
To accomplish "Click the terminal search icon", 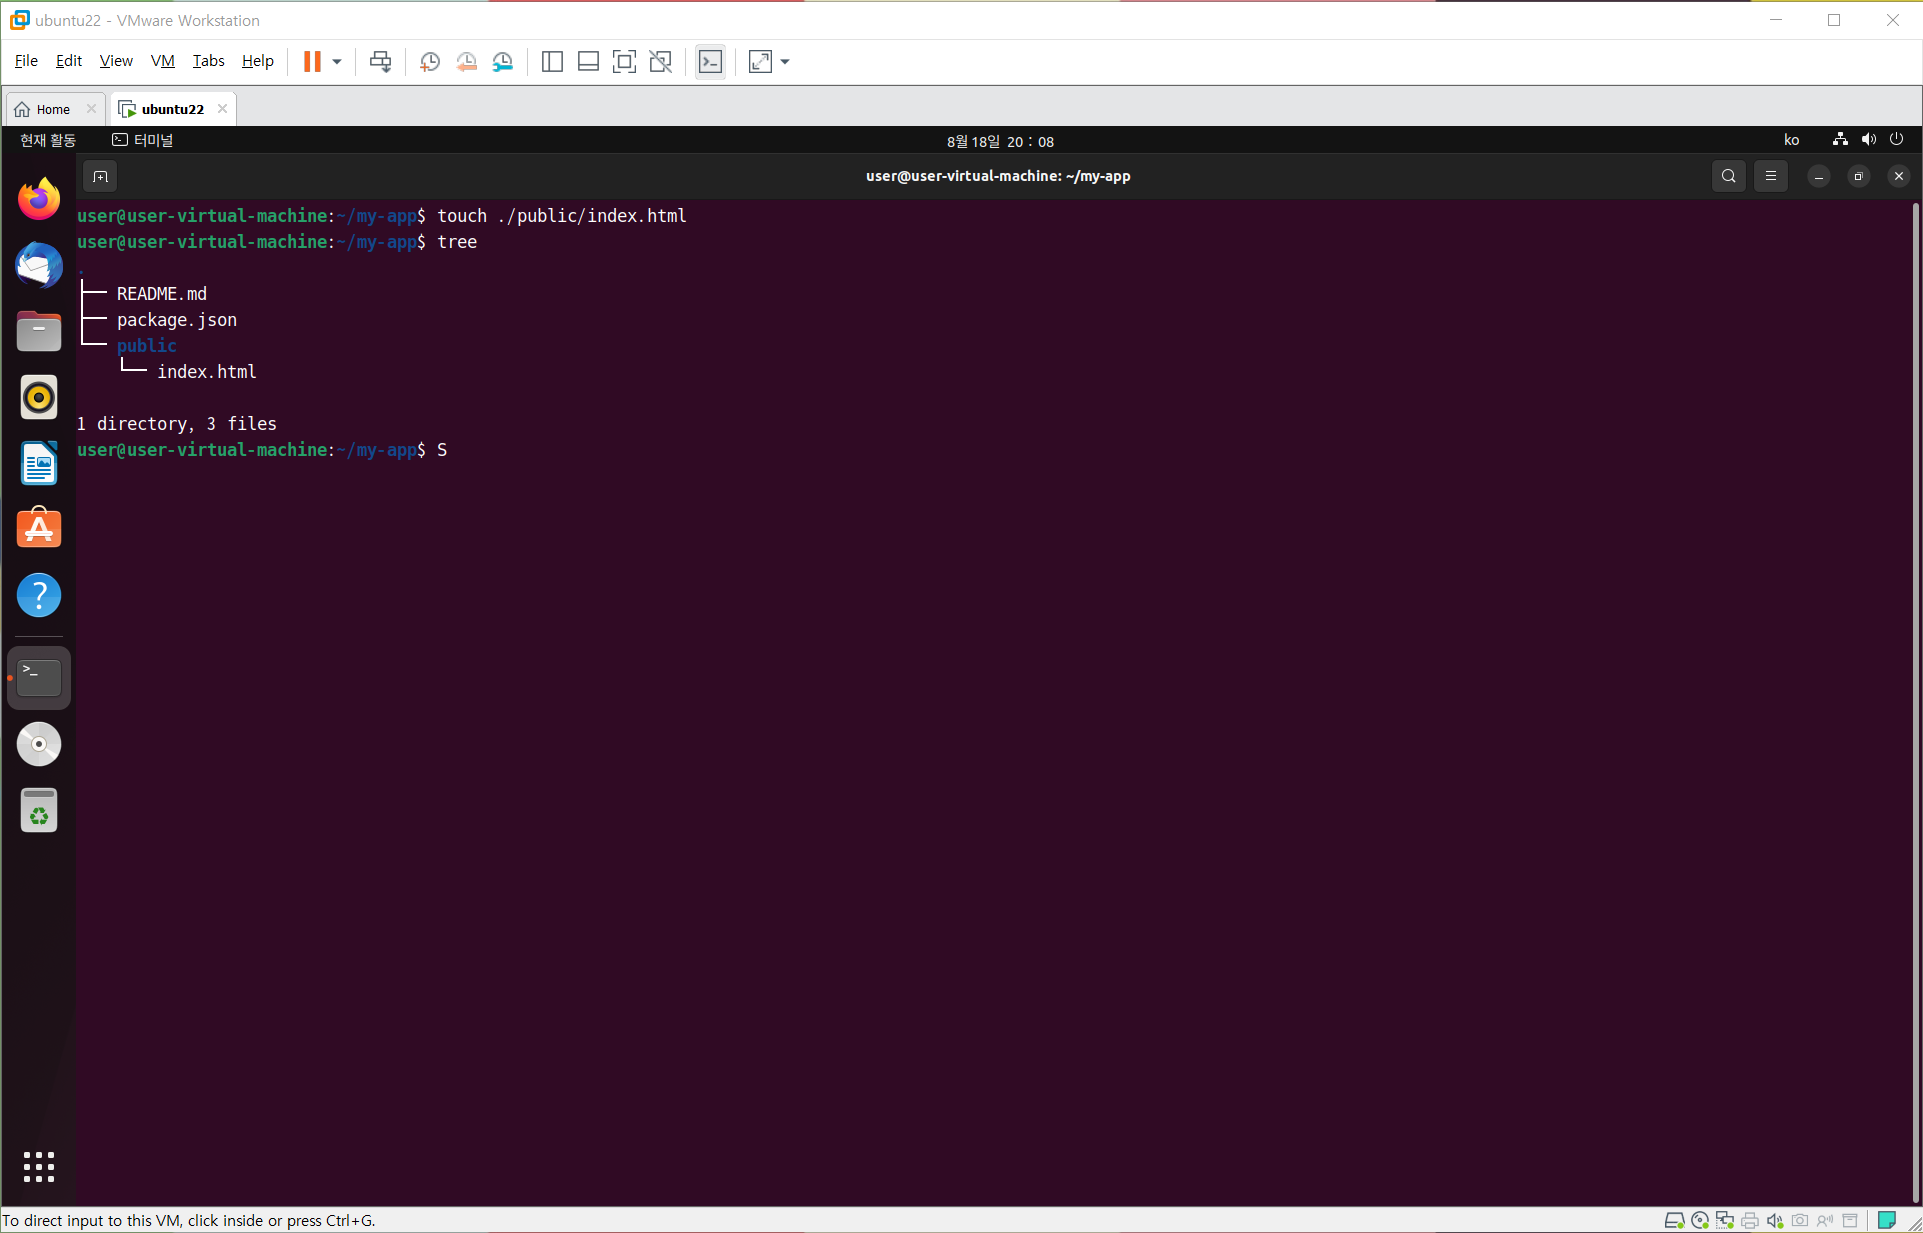I will [x=1728, y=176].
